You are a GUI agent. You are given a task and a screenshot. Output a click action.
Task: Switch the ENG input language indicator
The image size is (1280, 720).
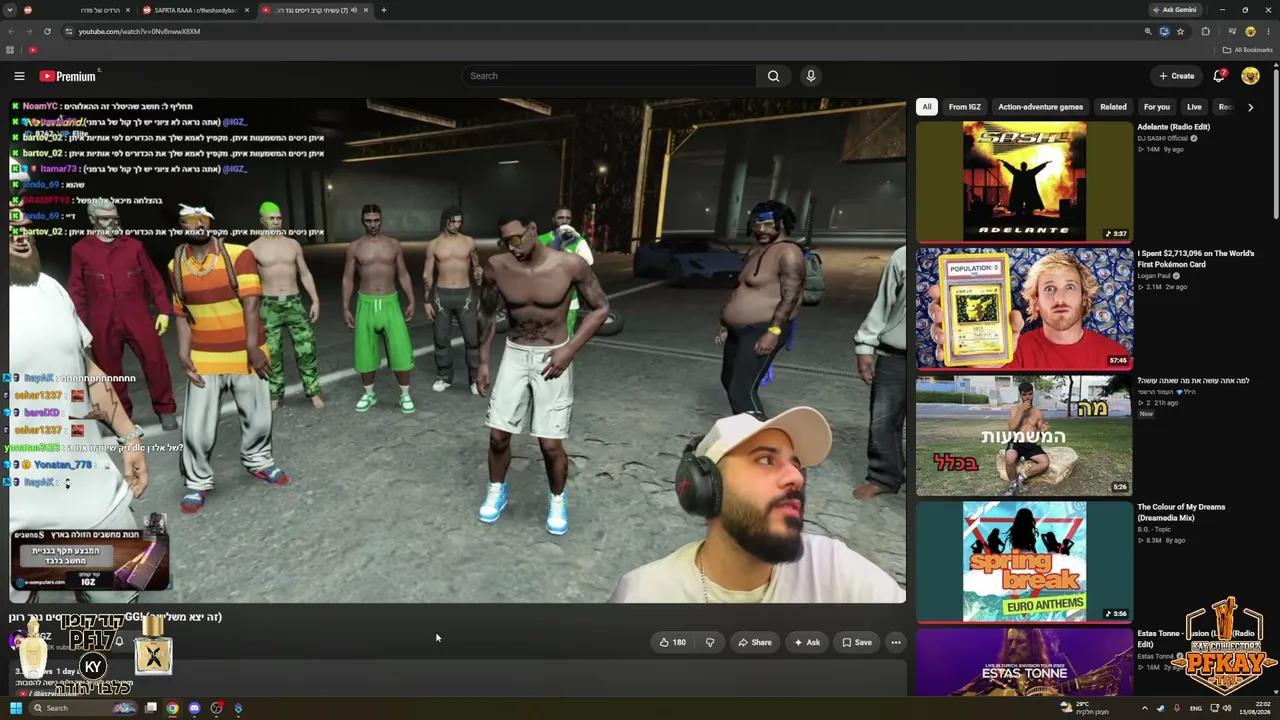[x=1196, y=708]
